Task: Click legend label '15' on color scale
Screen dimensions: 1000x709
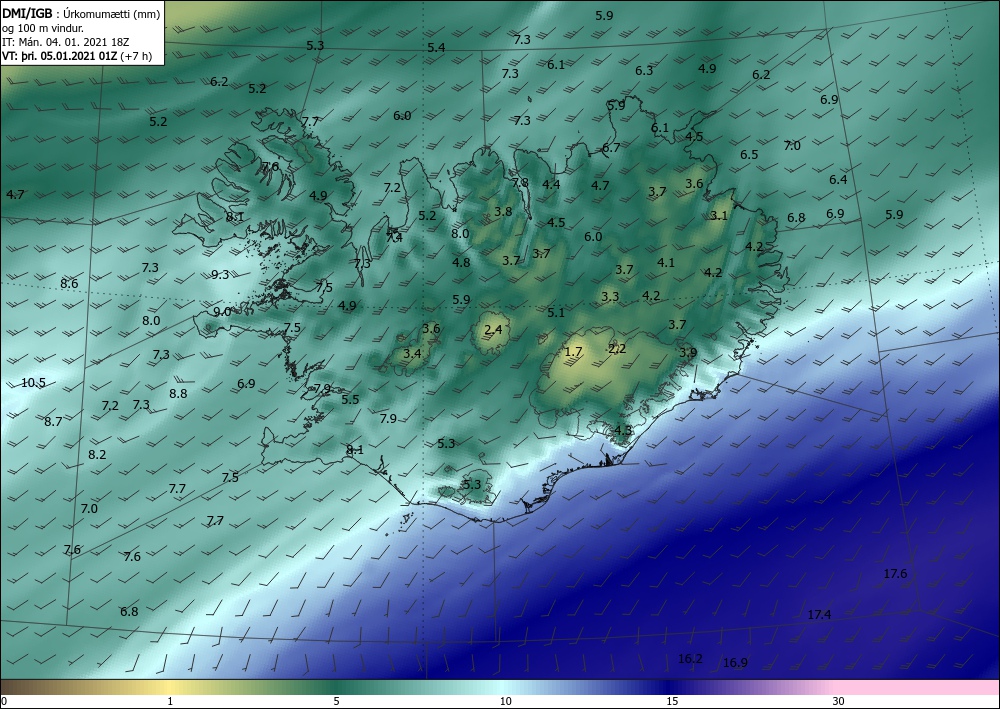Action: click(x=672, y=701)
